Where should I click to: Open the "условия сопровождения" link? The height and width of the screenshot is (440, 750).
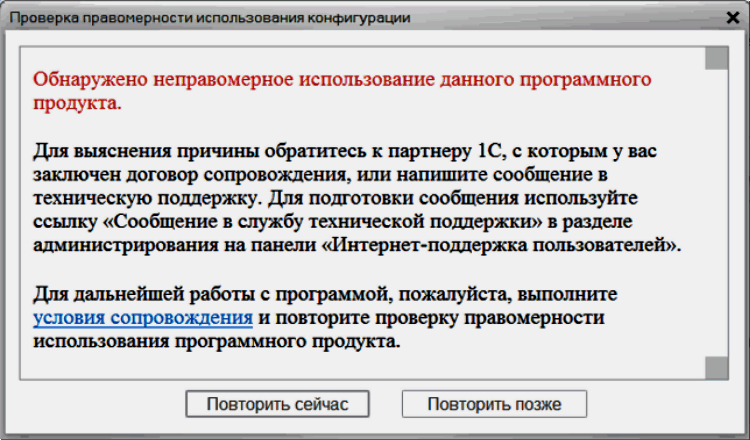[x=142, y=318]
